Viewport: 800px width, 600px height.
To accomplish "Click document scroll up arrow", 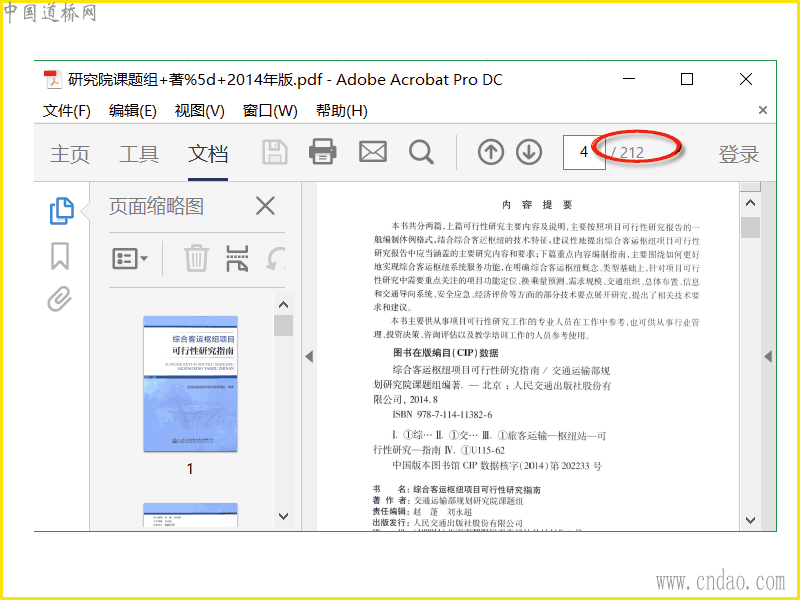I will click(751, 203).
